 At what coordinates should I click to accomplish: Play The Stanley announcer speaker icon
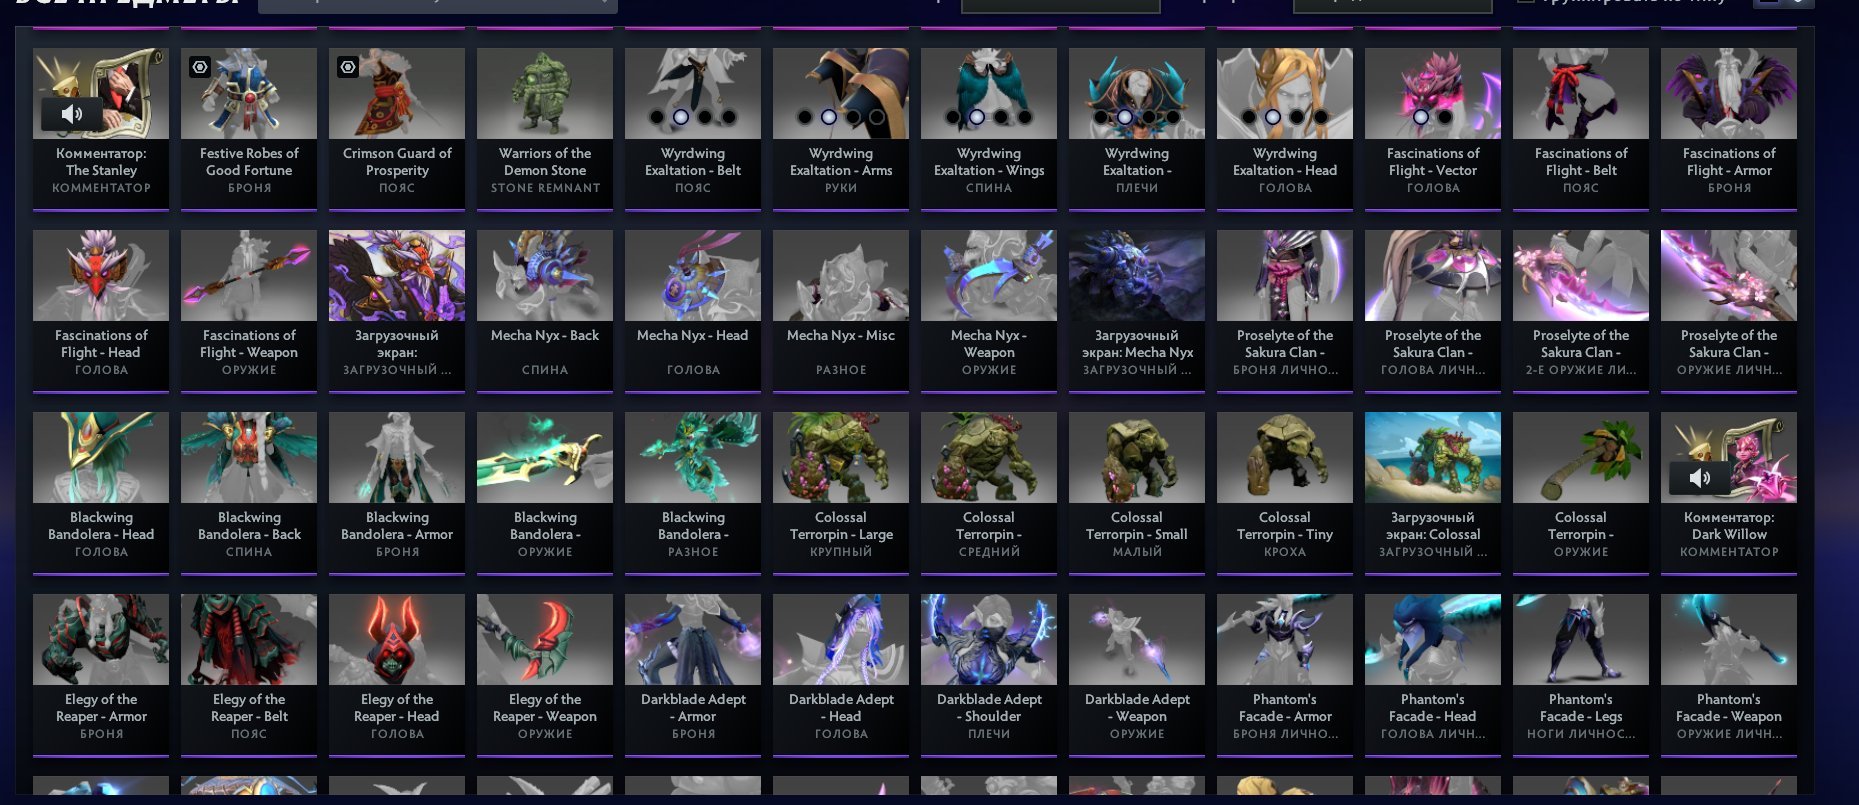[x=71, y=114]
